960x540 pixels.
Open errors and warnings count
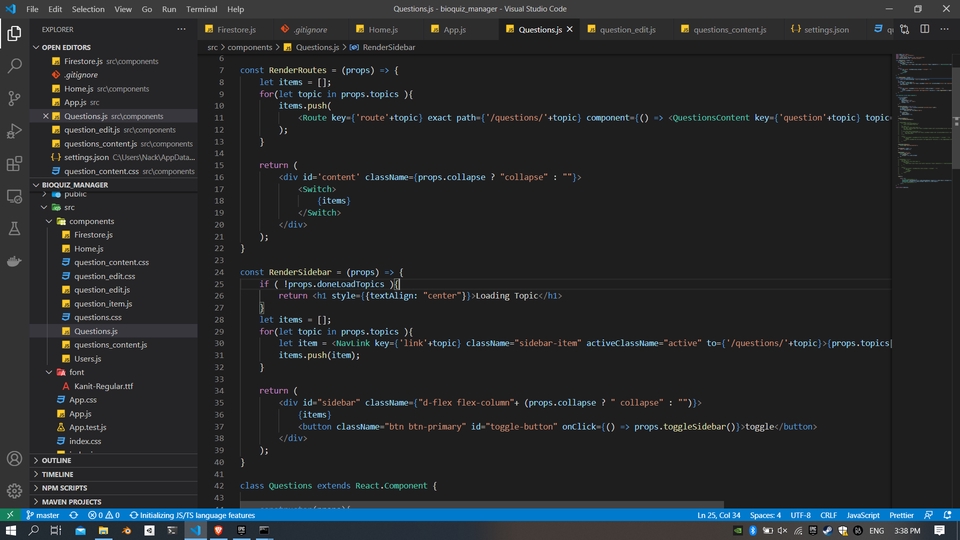[103, 515]
